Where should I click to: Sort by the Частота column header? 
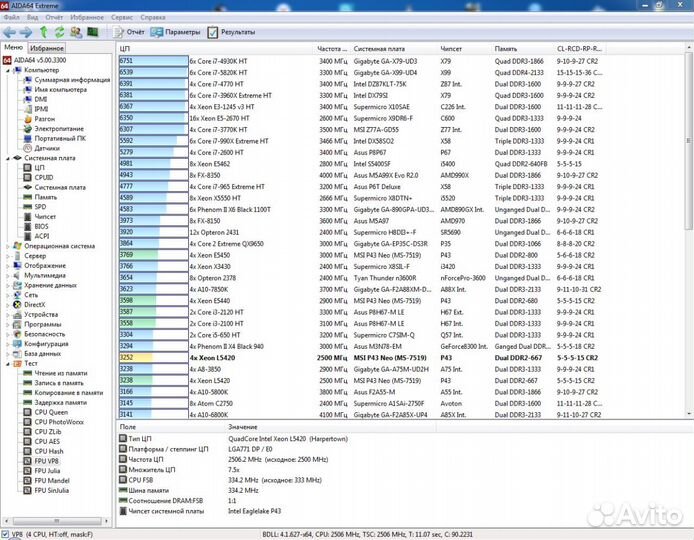[x=332, y=49]
